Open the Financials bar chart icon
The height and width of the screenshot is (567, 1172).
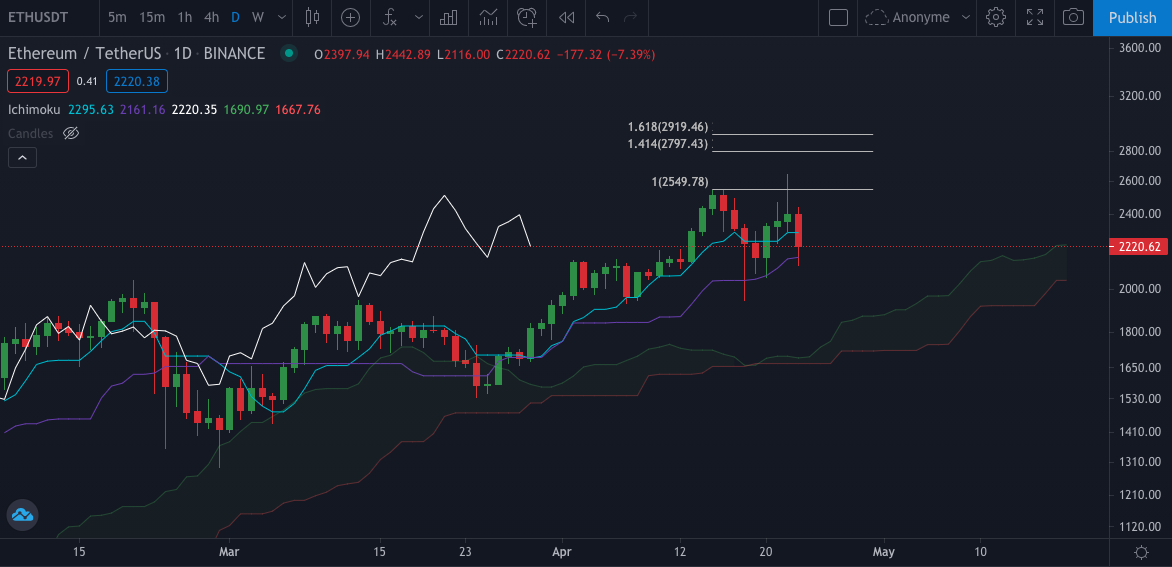pos(448,17)
